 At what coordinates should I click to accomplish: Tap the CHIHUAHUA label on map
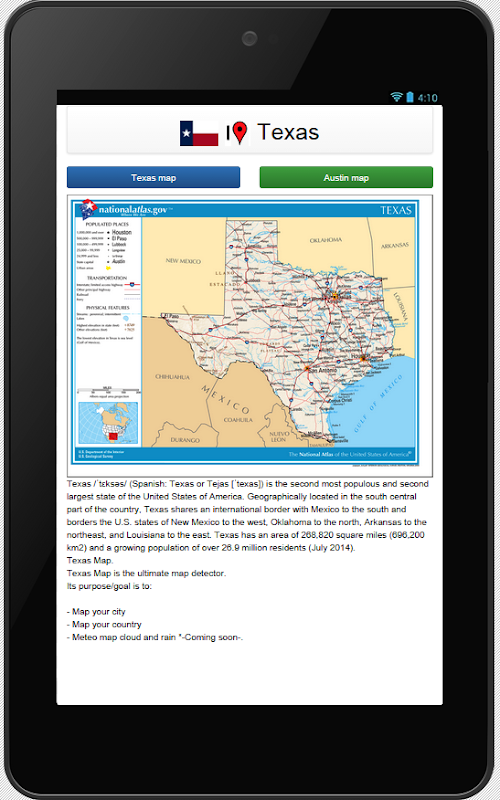pos(172,377)
